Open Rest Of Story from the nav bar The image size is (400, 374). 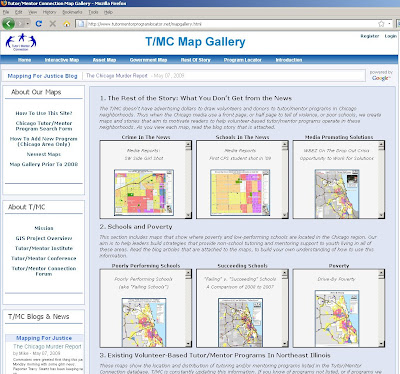(x=196, y=60)
